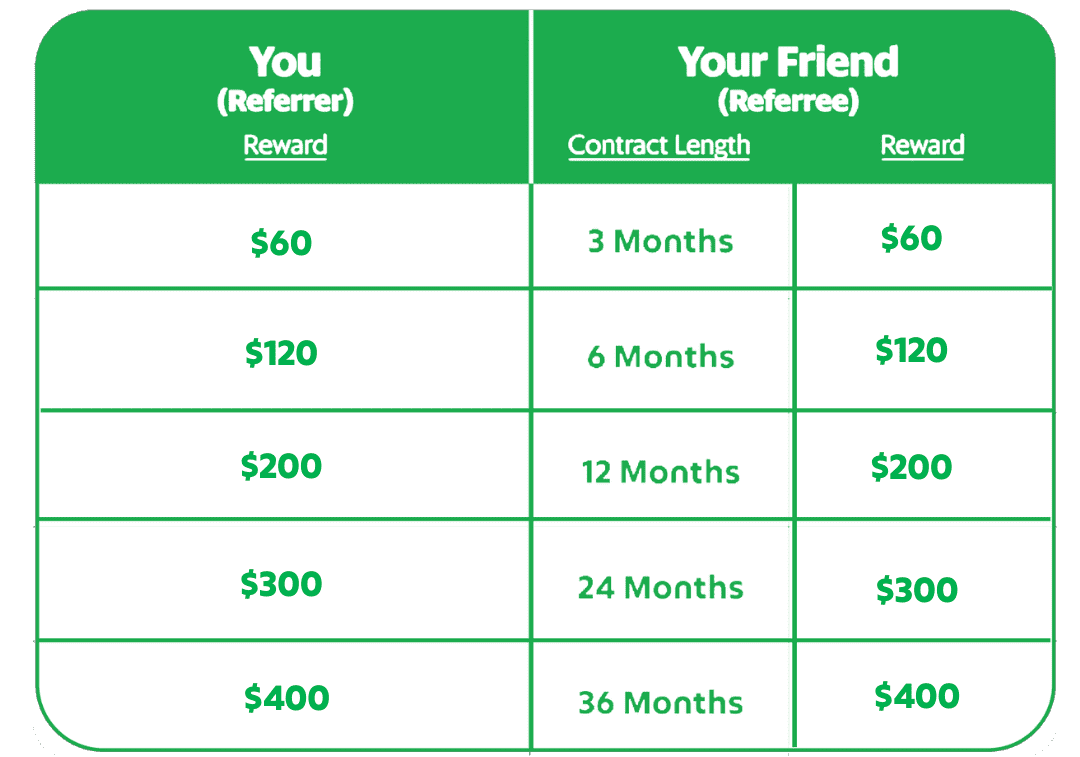The image size is (1080, 757).
Task: Choose the 12 Months contract length
Action: pyautogui.click(x=661, y=473)
